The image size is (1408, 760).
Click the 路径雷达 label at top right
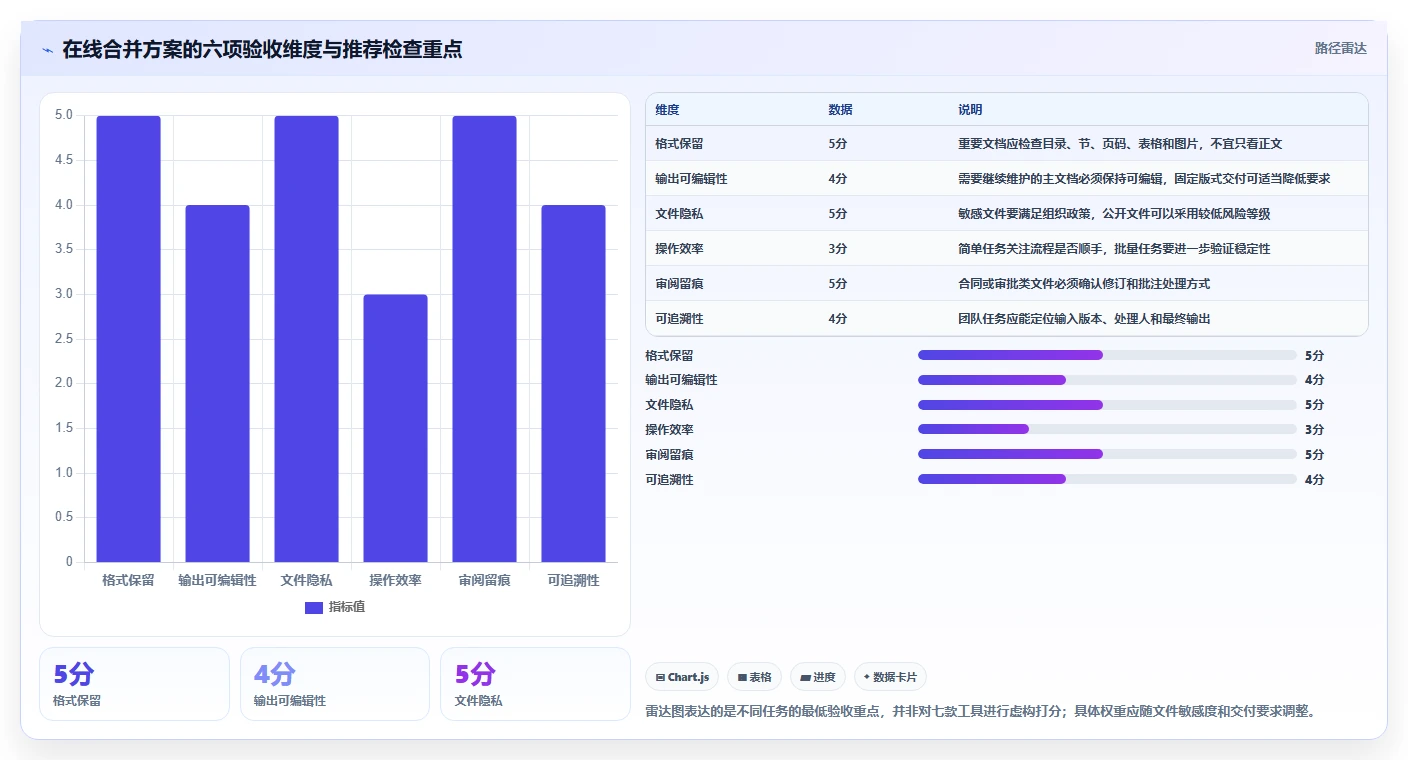click(1340, 48)
